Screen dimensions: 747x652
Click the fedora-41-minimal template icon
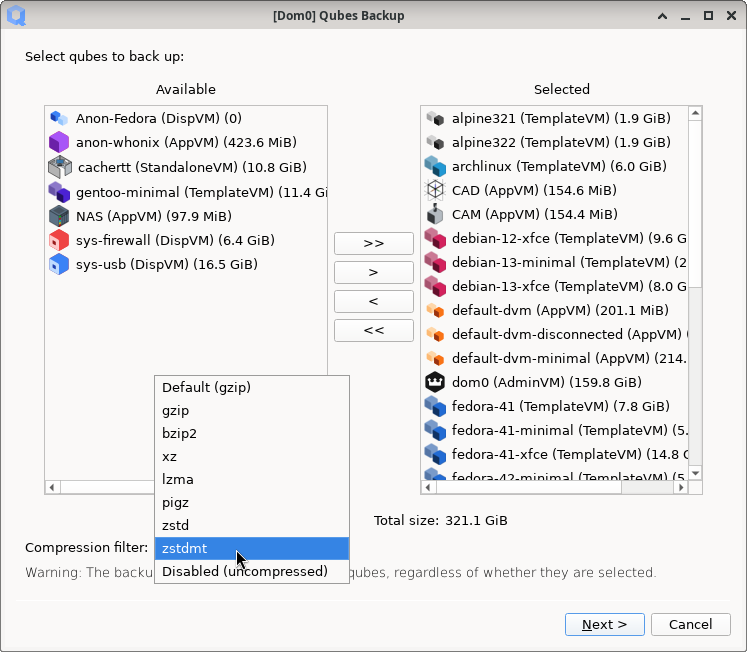pos(435,430)
